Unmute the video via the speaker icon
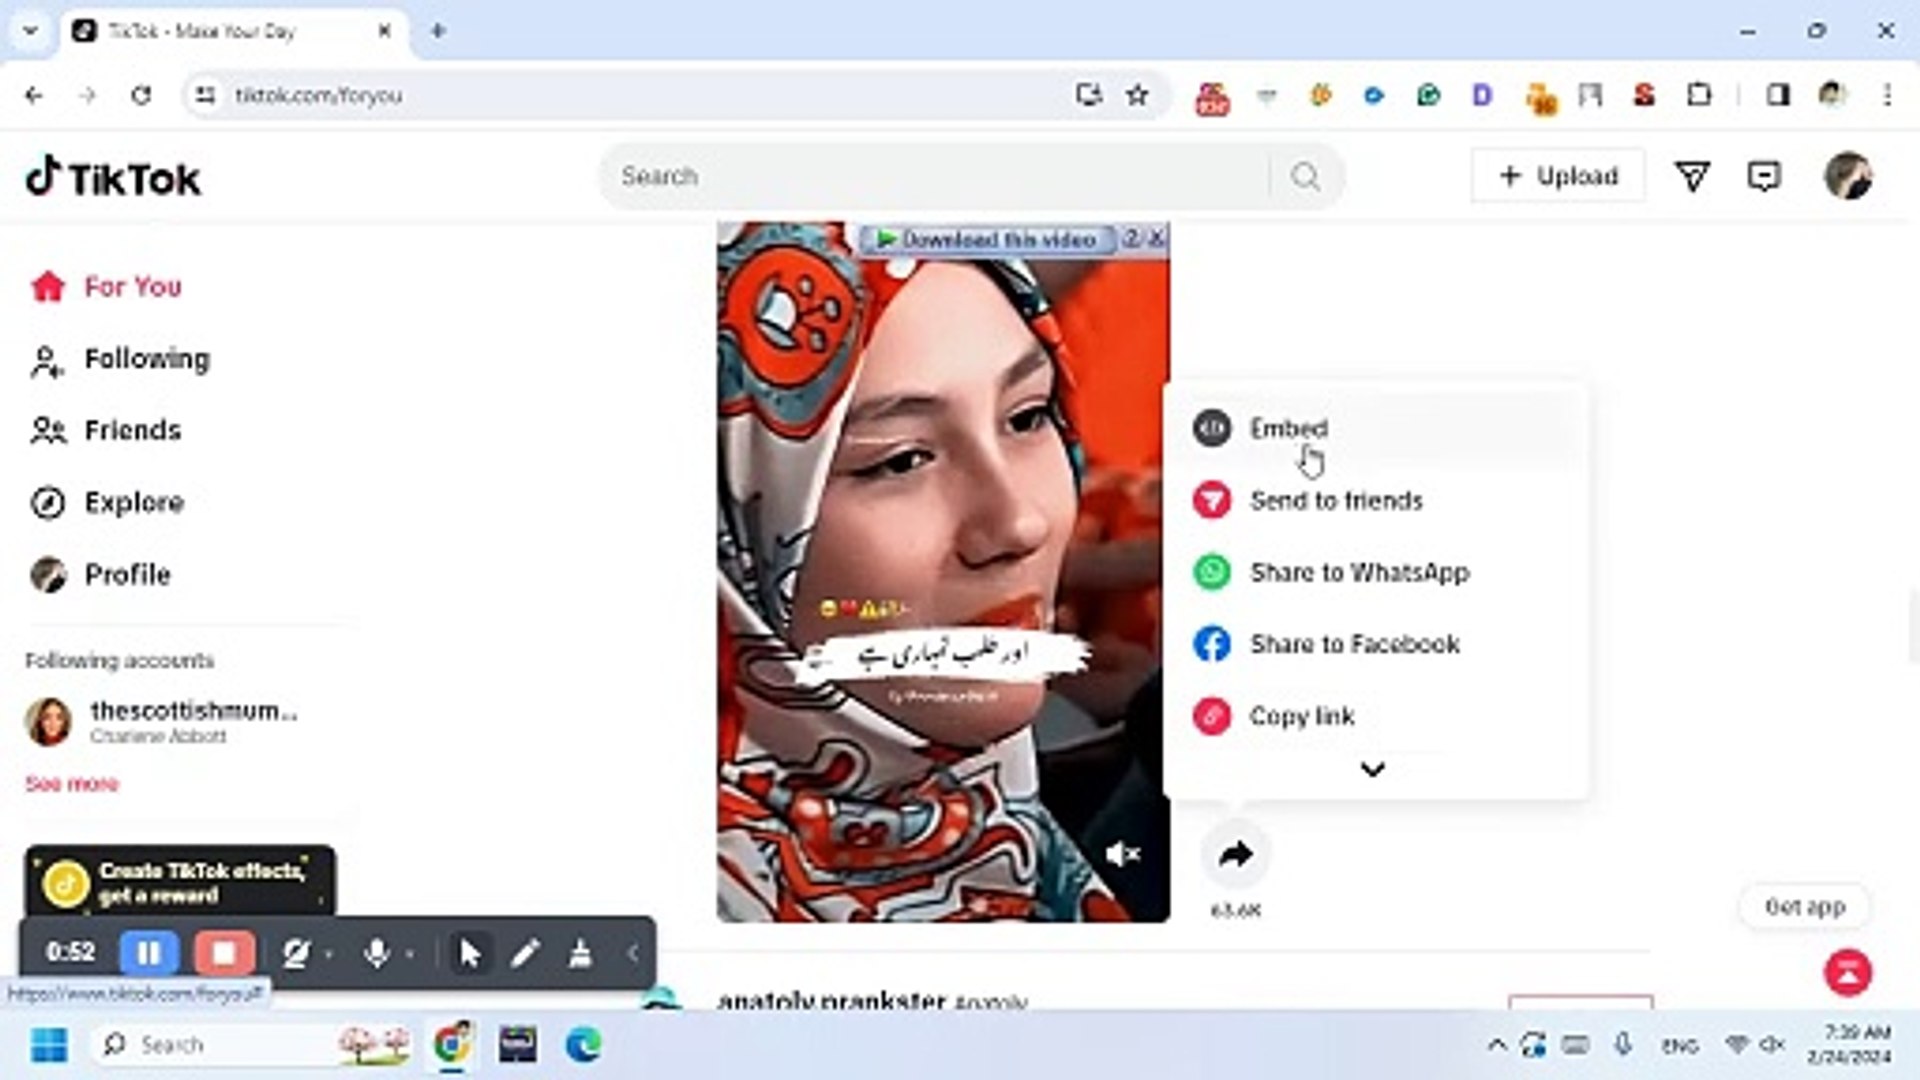1920x1080 pixels. click(1122, 853)
